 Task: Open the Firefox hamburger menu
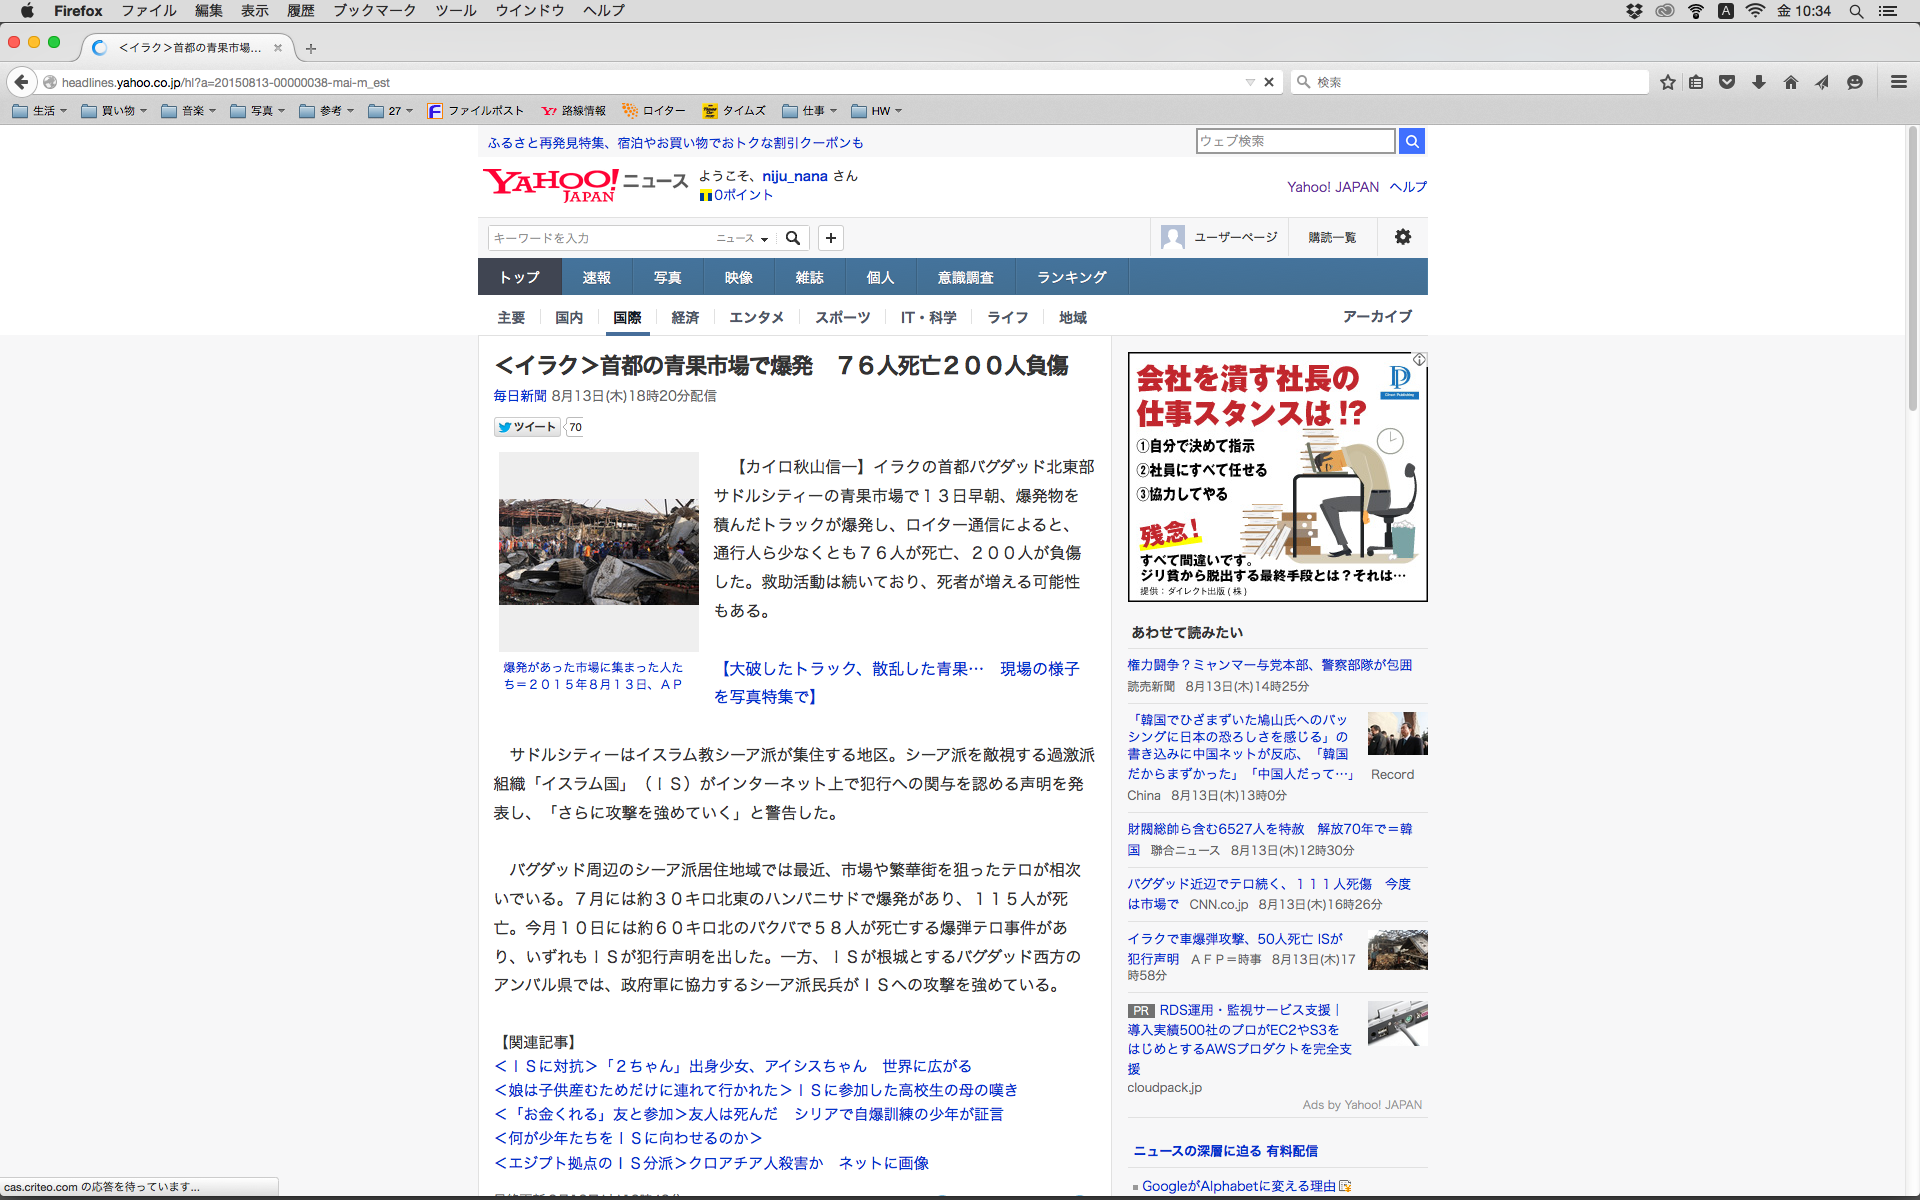coord(1898,82)
